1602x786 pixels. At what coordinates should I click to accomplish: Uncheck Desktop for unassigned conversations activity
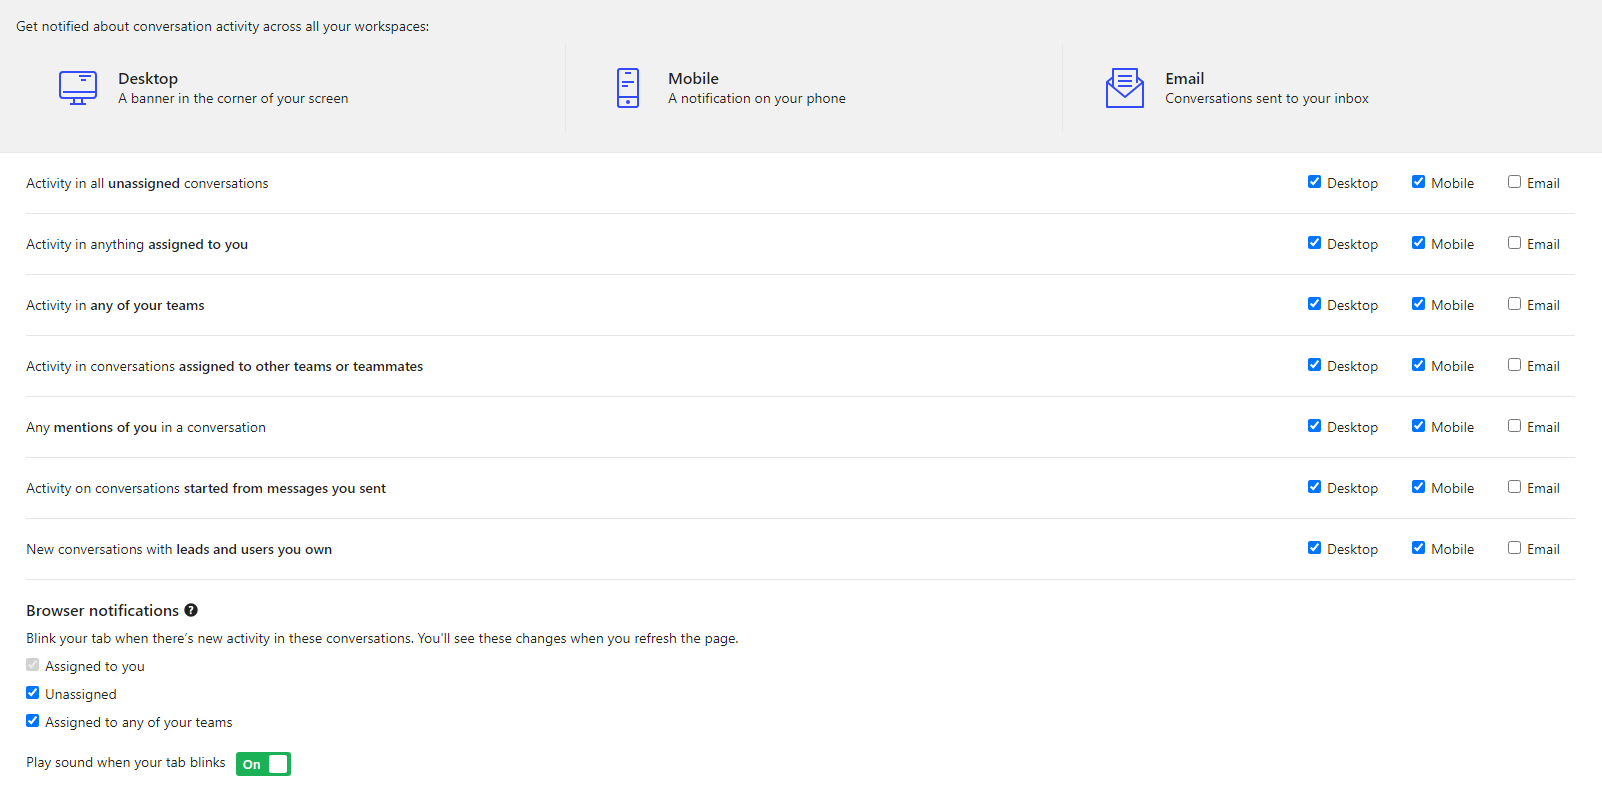point(1314,182)
